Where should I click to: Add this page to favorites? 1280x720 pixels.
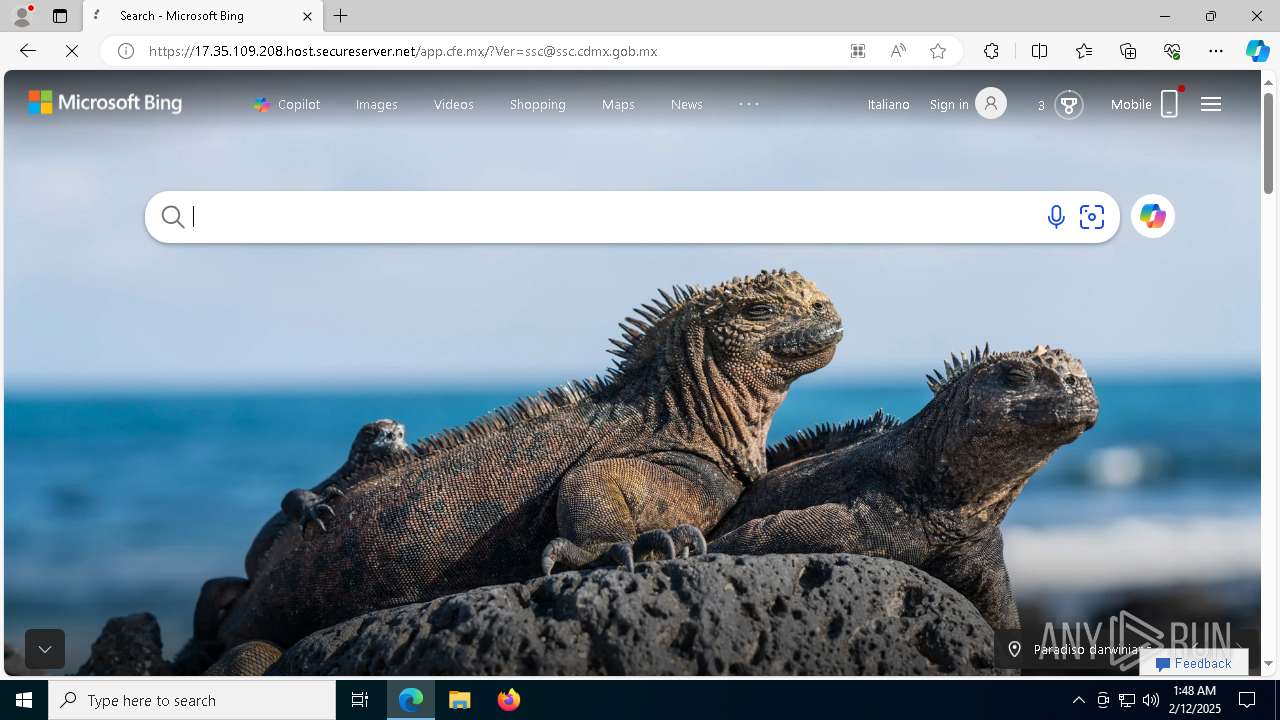tap(938, 51)
